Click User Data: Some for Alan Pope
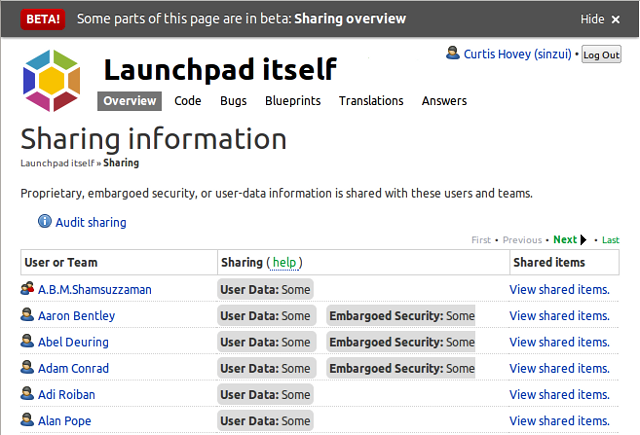 coord(265,421)
